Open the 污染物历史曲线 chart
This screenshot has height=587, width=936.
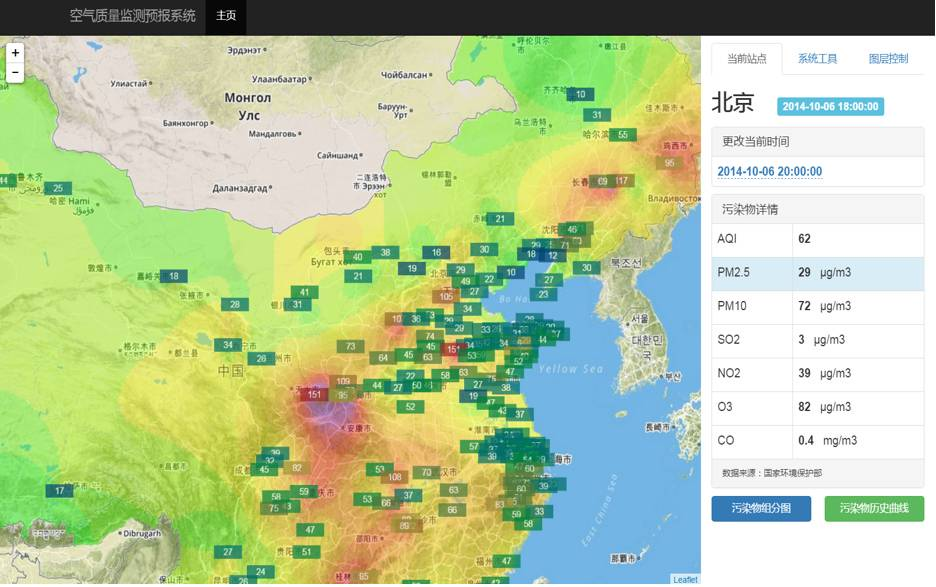point(874,508)
